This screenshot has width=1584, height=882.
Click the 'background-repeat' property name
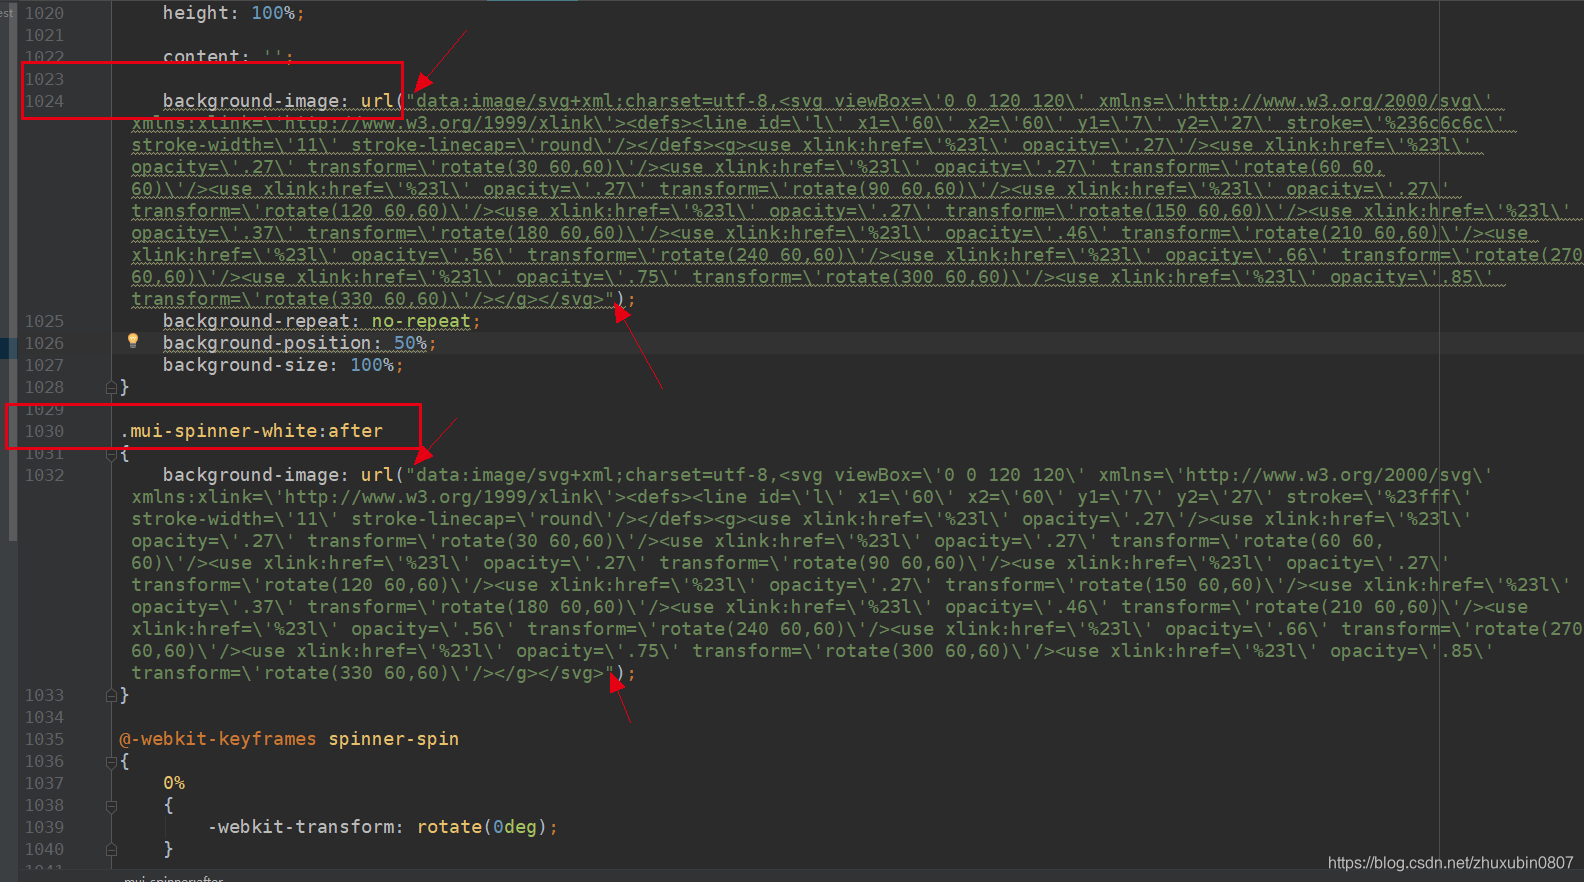[x=256, y=321]
